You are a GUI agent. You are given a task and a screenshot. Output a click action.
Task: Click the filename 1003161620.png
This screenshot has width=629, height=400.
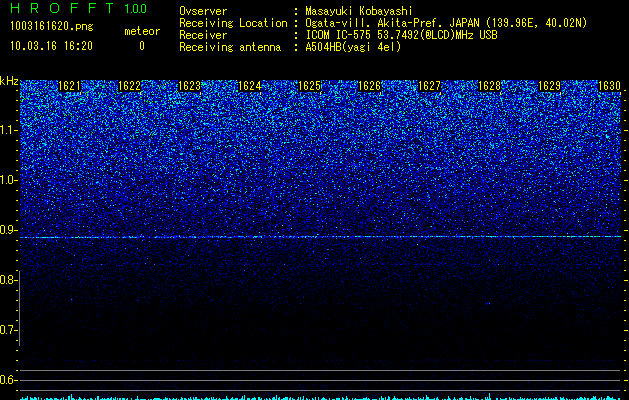tap(52, 26)
